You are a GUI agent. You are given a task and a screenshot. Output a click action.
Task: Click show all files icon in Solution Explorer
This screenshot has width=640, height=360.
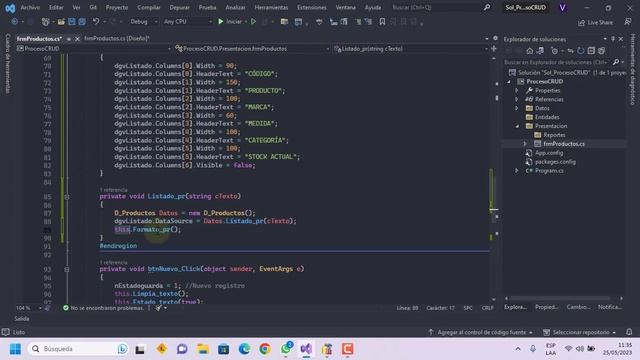click(x=601, y=51)
